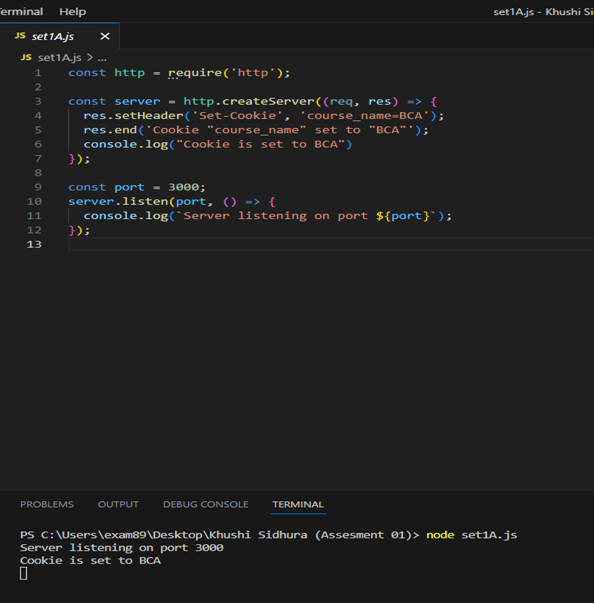Screen dimensions: 595x604
Task: Click the JS icon on set1A.js tab
Action: pyautogui.click(x=20, y=36)
